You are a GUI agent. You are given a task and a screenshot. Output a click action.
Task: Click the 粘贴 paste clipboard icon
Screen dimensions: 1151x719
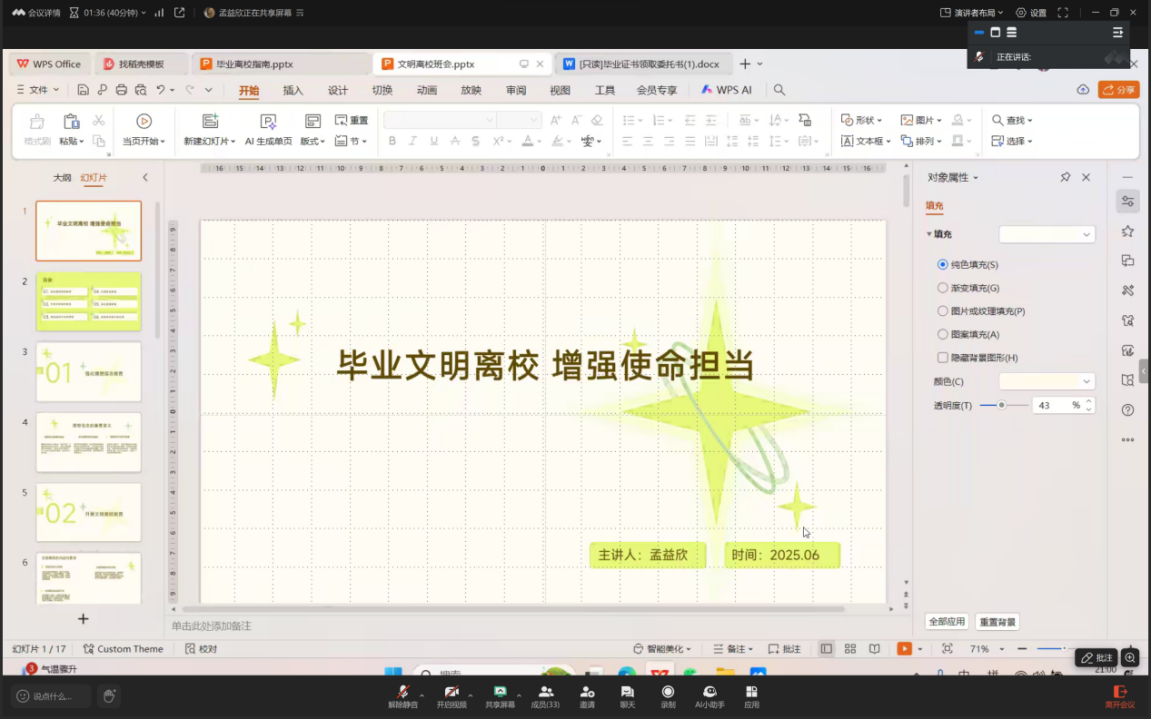click(71, 121)
